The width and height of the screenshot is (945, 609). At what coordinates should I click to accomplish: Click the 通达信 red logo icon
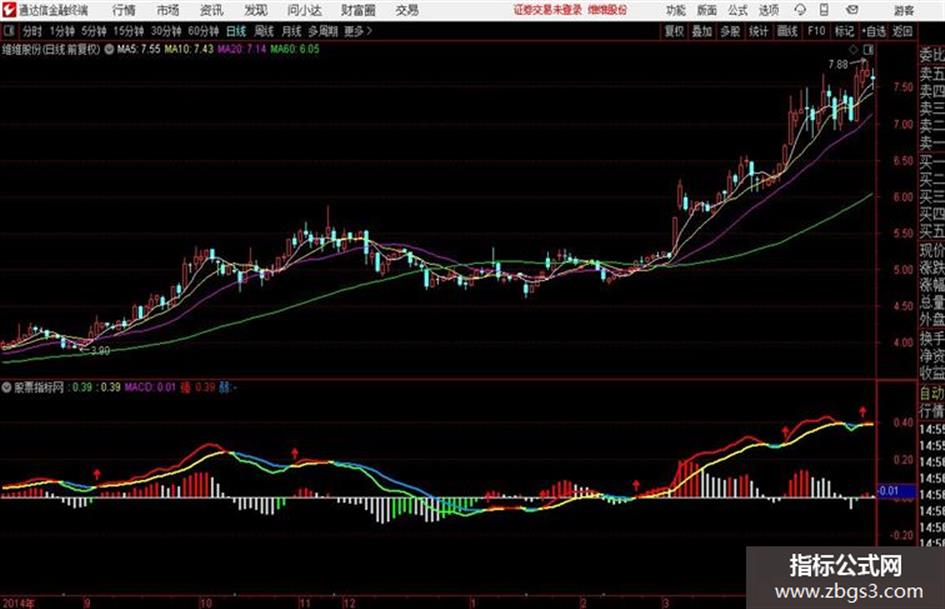point(8,10)
